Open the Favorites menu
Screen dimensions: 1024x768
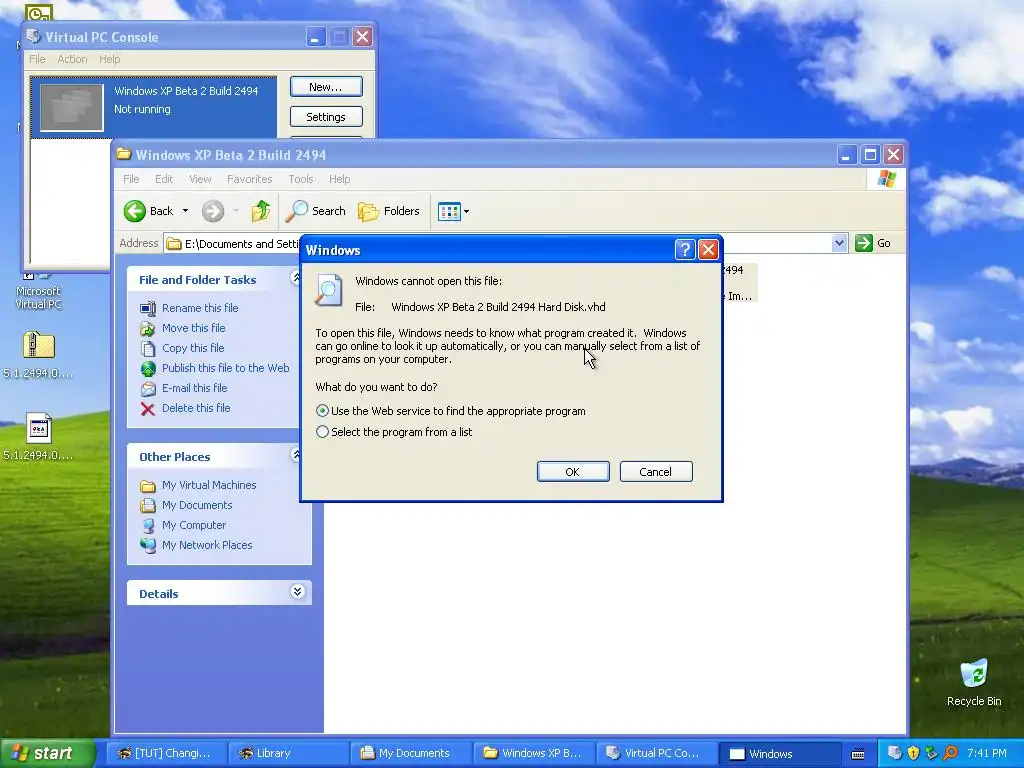pos(249,179)
